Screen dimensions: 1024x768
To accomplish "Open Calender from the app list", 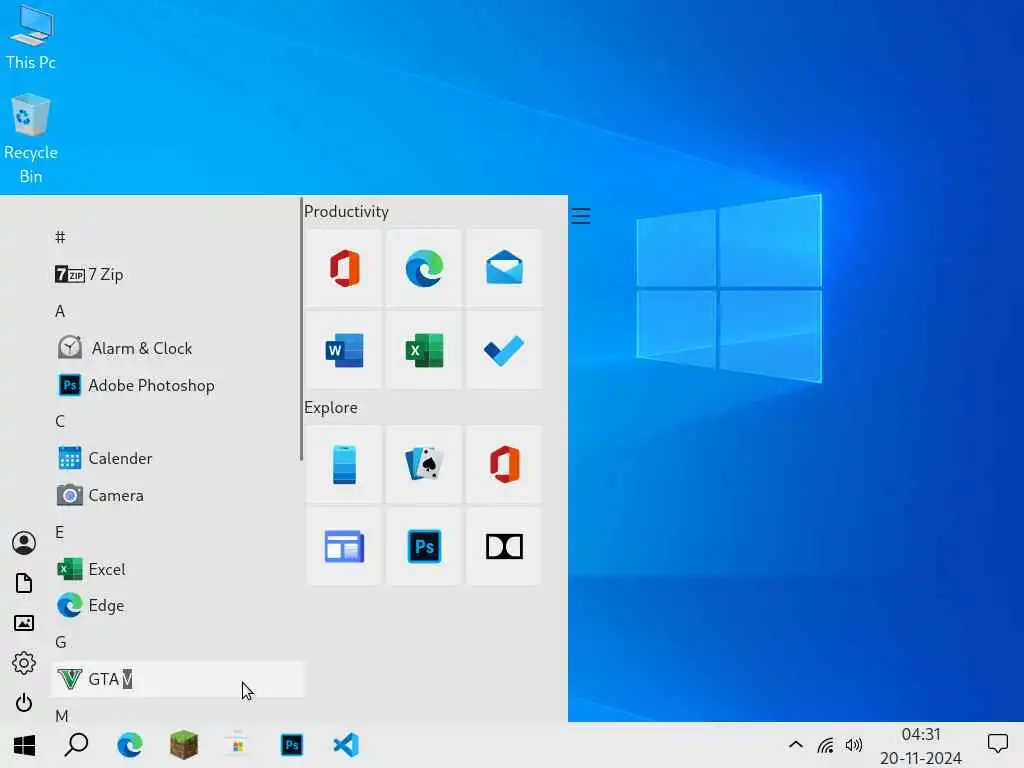I will [176, 458].
